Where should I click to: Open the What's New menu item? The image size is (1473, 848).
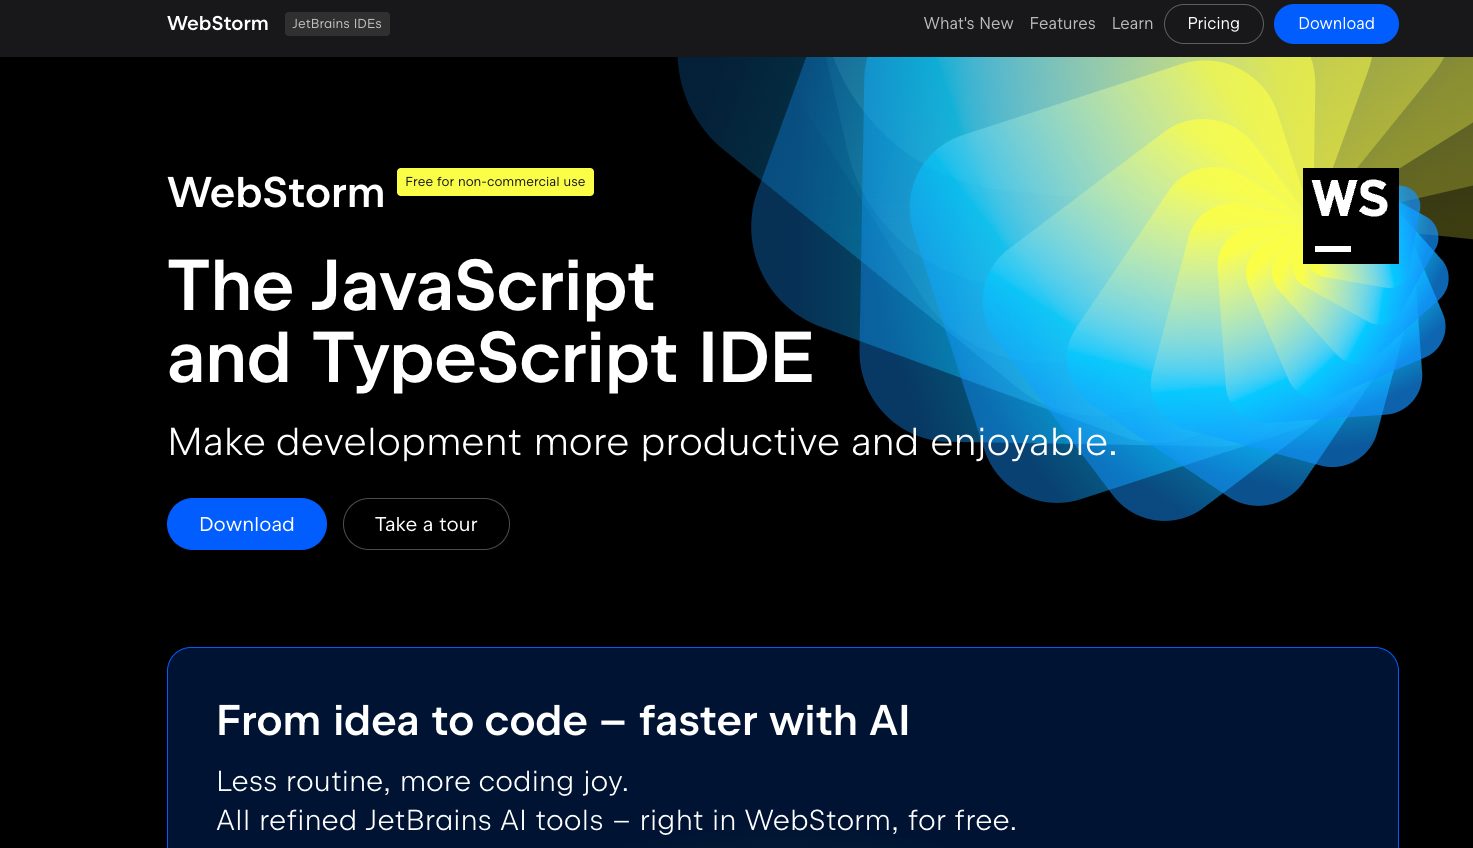coord(968,24)
